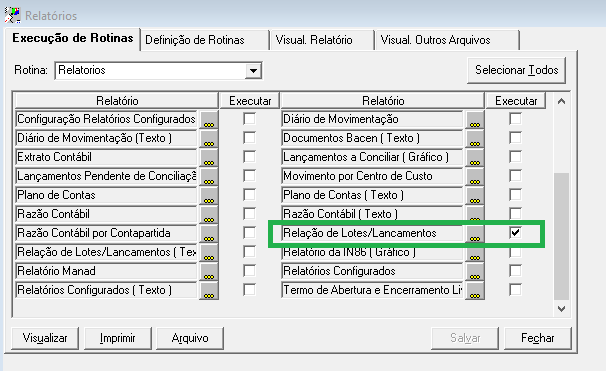Viewport: 606px width, 371px height.
Task: Enable Executar for Relatório Manad
Action: pos(249,270)
